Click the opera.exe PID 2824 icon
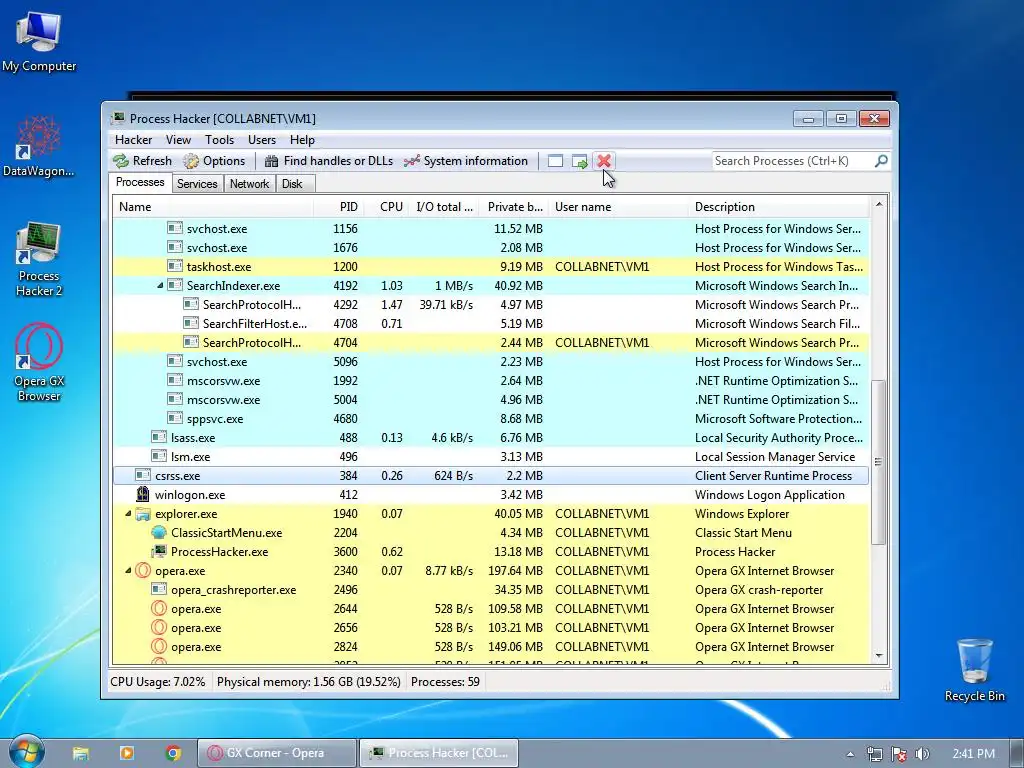Viewport: 1024px width, 768px height. (x=159, y=647)
